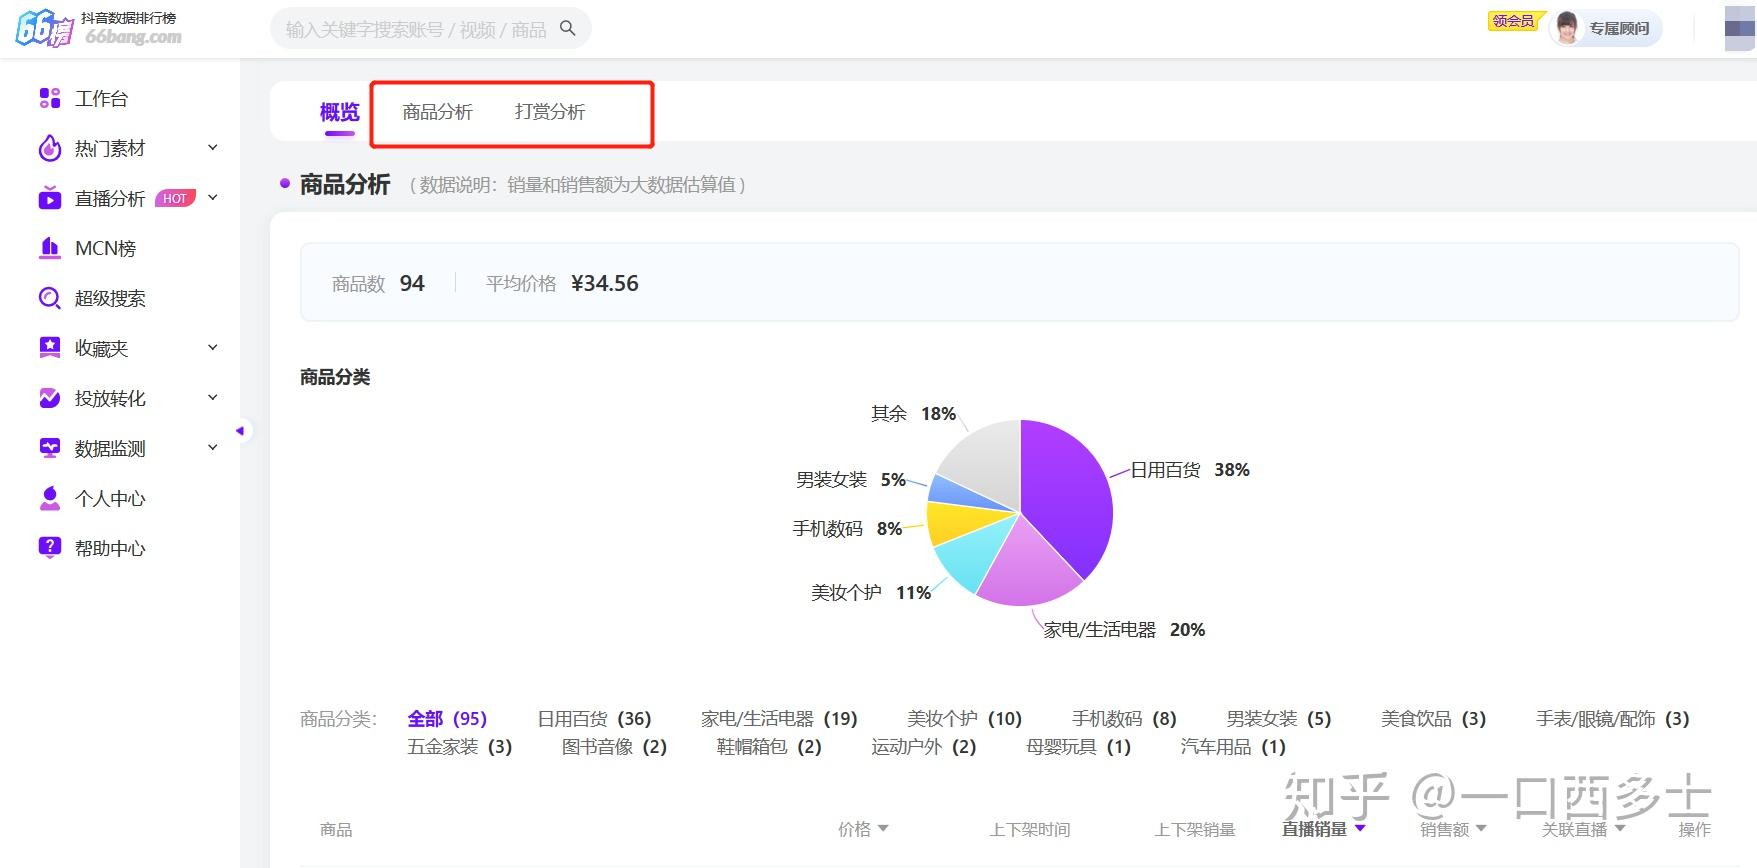The width and height of the screenshot is (1757, 868).
Task: Switch to the 商品分析 tab
Action: pyautogui.click(x=437, y=112)
